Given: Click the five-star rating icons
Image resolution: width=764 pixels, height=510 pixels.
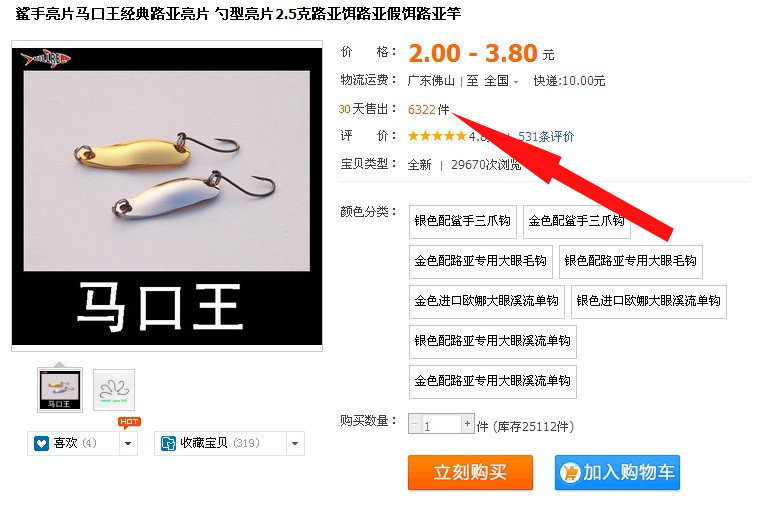Looking at the screenshot, I should tap(437, 136).
